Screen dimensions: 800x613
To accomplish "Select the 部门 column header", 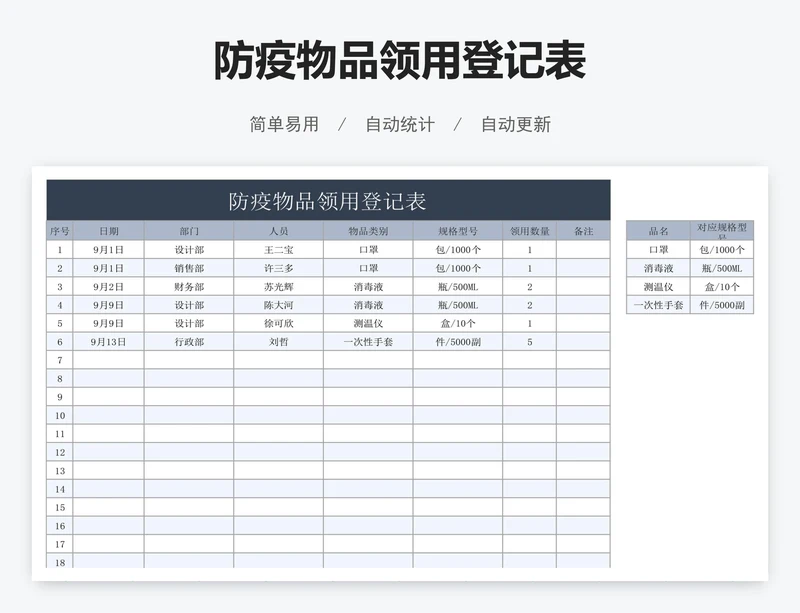I will tap(189, 231).
